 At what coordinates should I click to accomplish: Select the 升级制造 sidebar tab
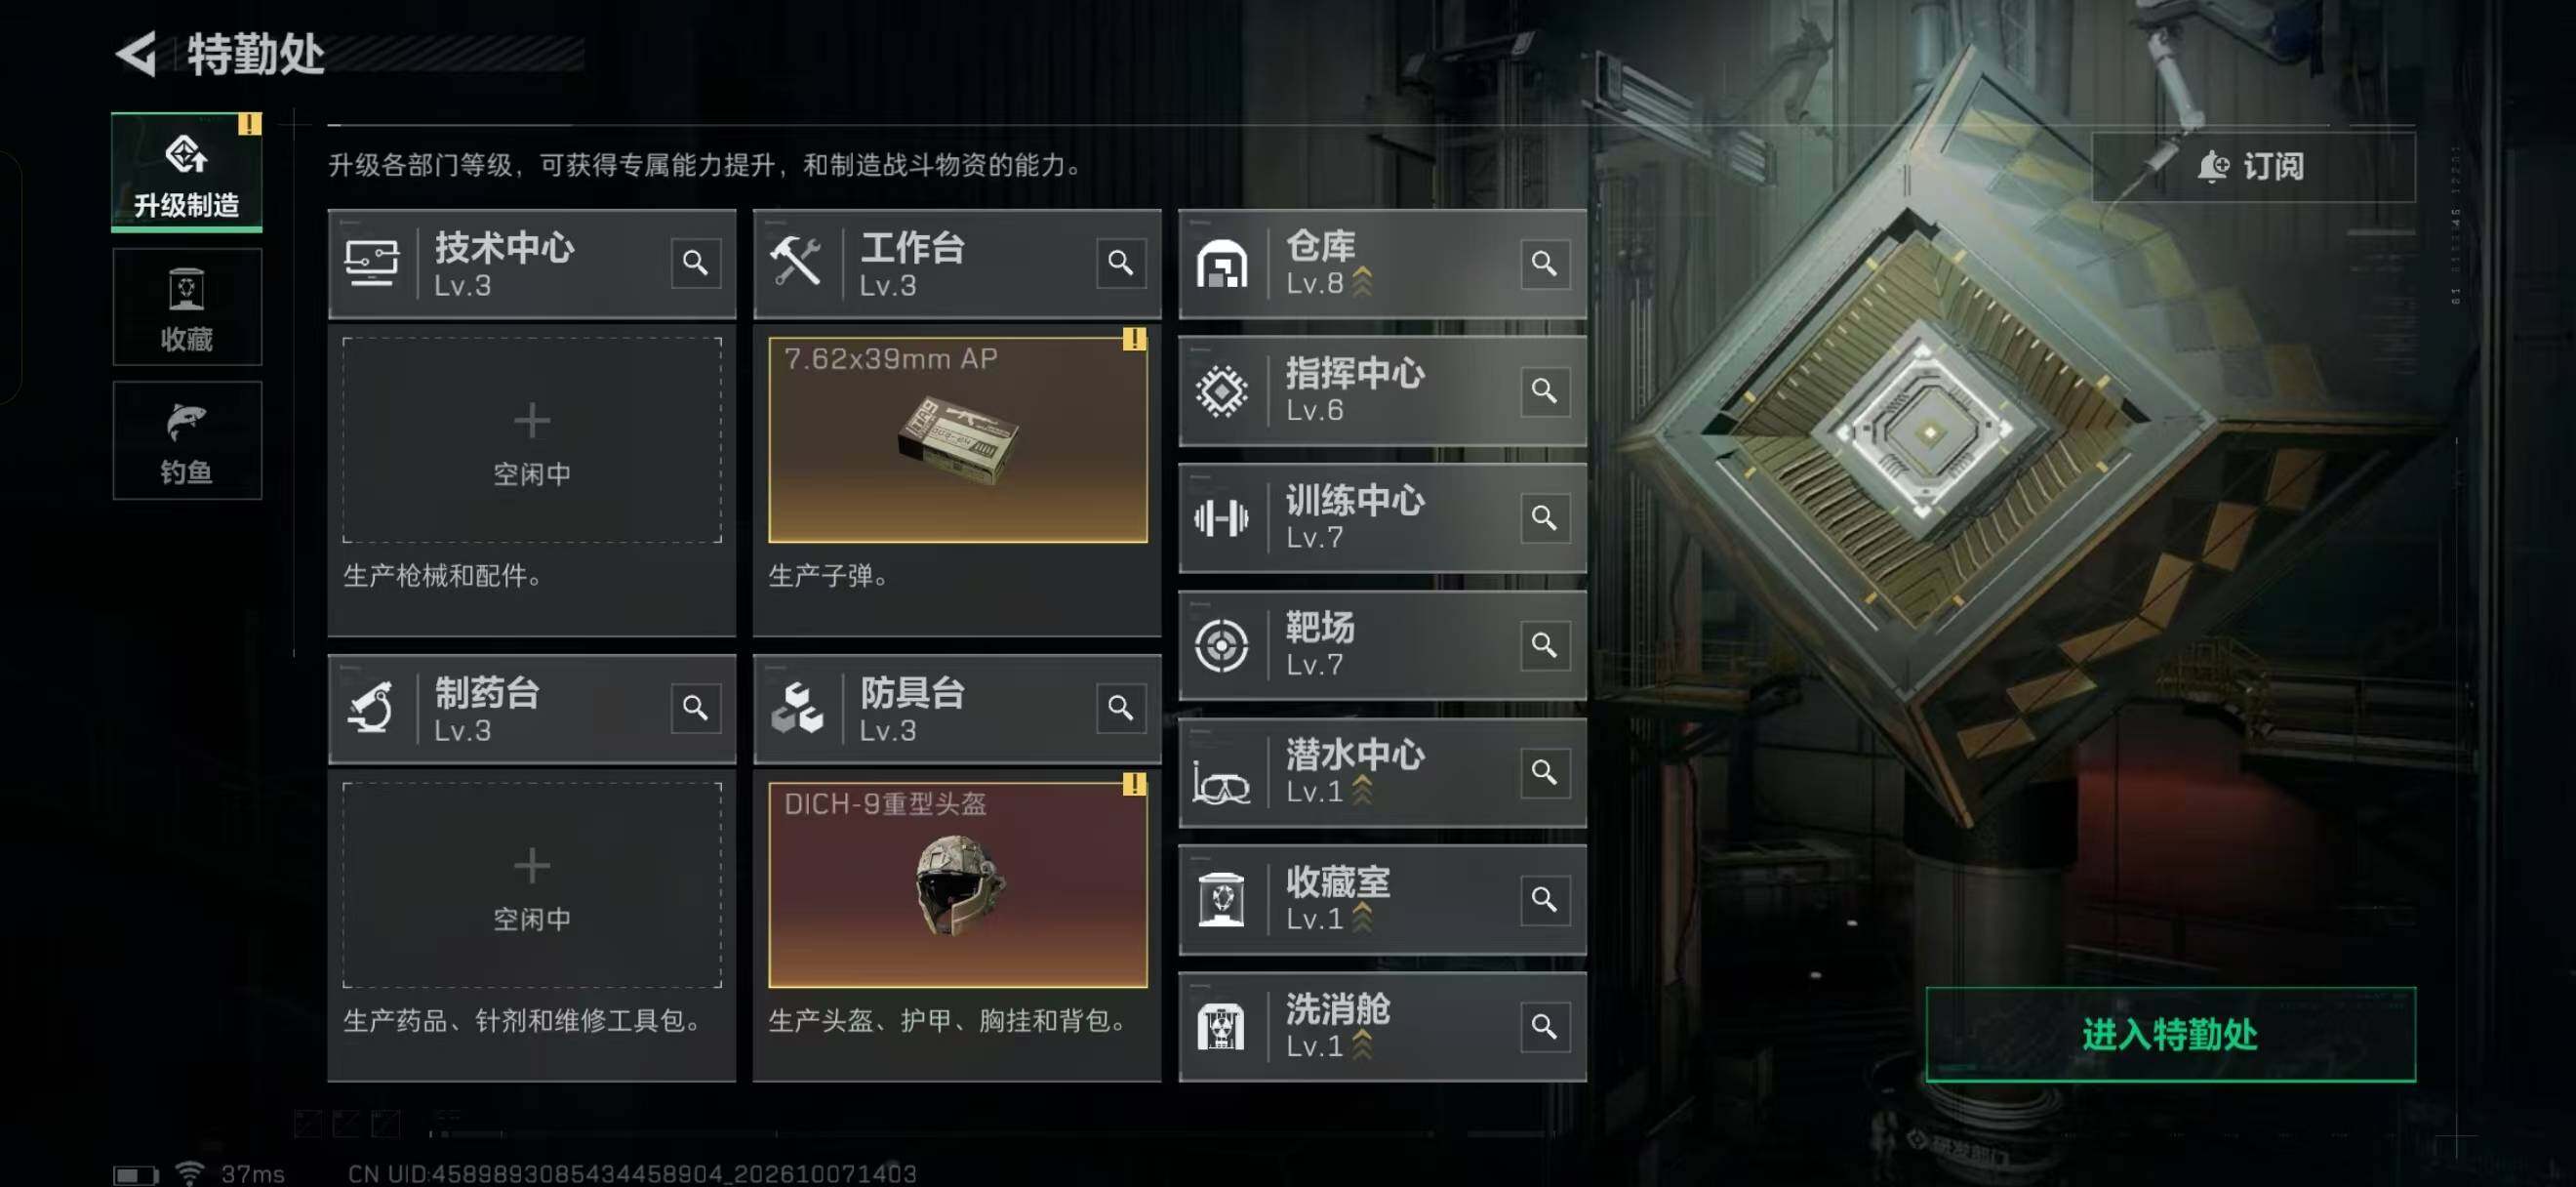pyautogui.click(x=187, y=172)
